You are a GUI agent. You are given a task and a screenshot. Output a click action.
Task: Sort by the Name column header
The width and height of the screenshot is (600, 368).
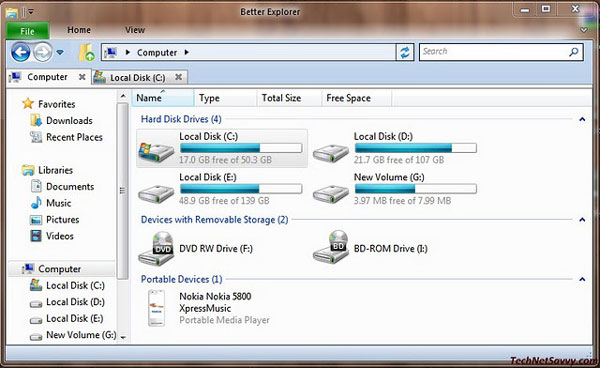pos(163,98)
